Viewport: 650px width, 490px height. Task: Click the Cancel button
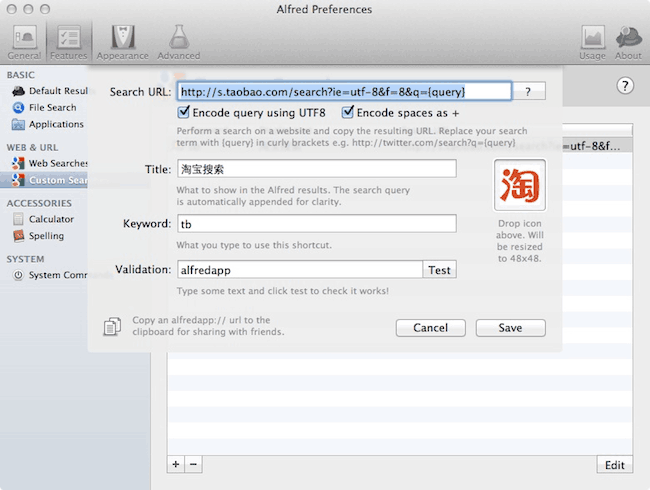pos(431,328)
